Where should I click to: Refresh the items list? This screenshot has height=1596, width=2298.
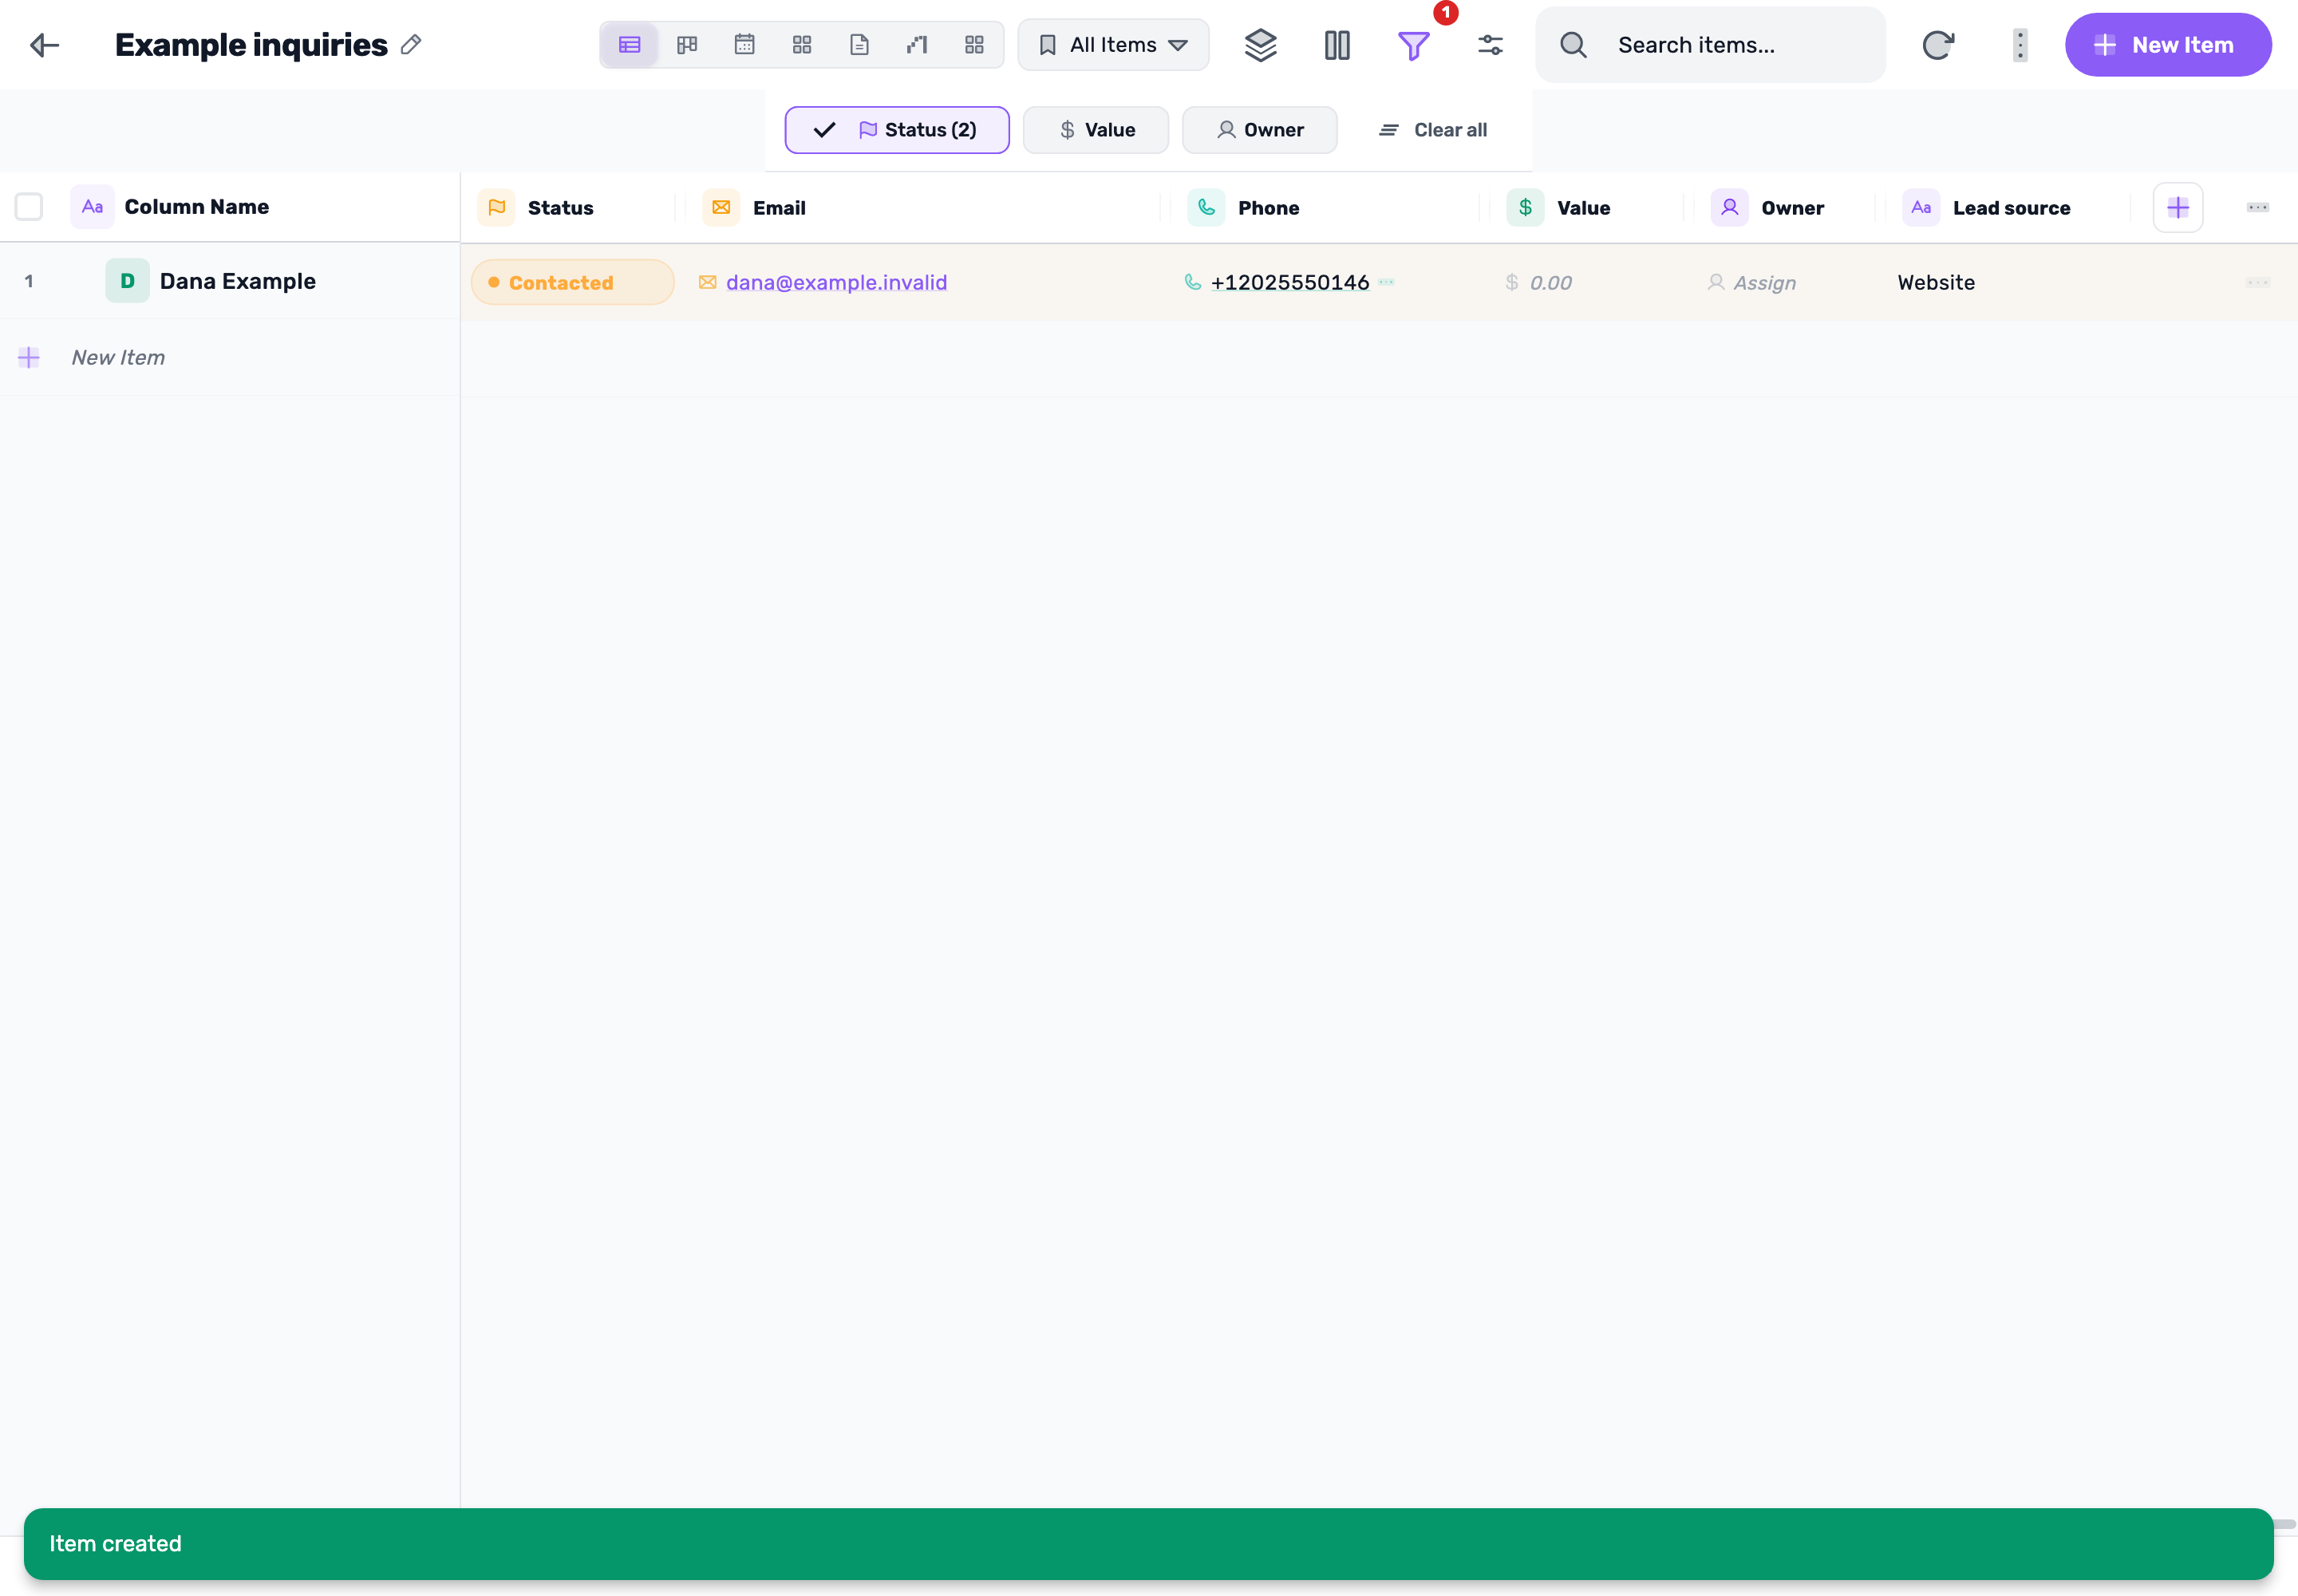[1938, 45]
